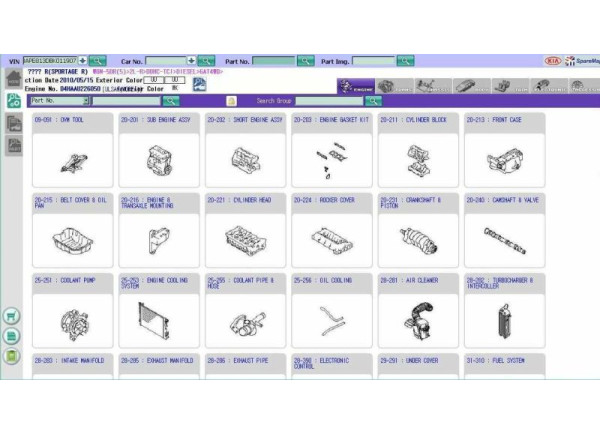Expand the Car No. dropdown
Image resolution: width=600 pixels, height=435 pixels.
[x=191, y=61]
